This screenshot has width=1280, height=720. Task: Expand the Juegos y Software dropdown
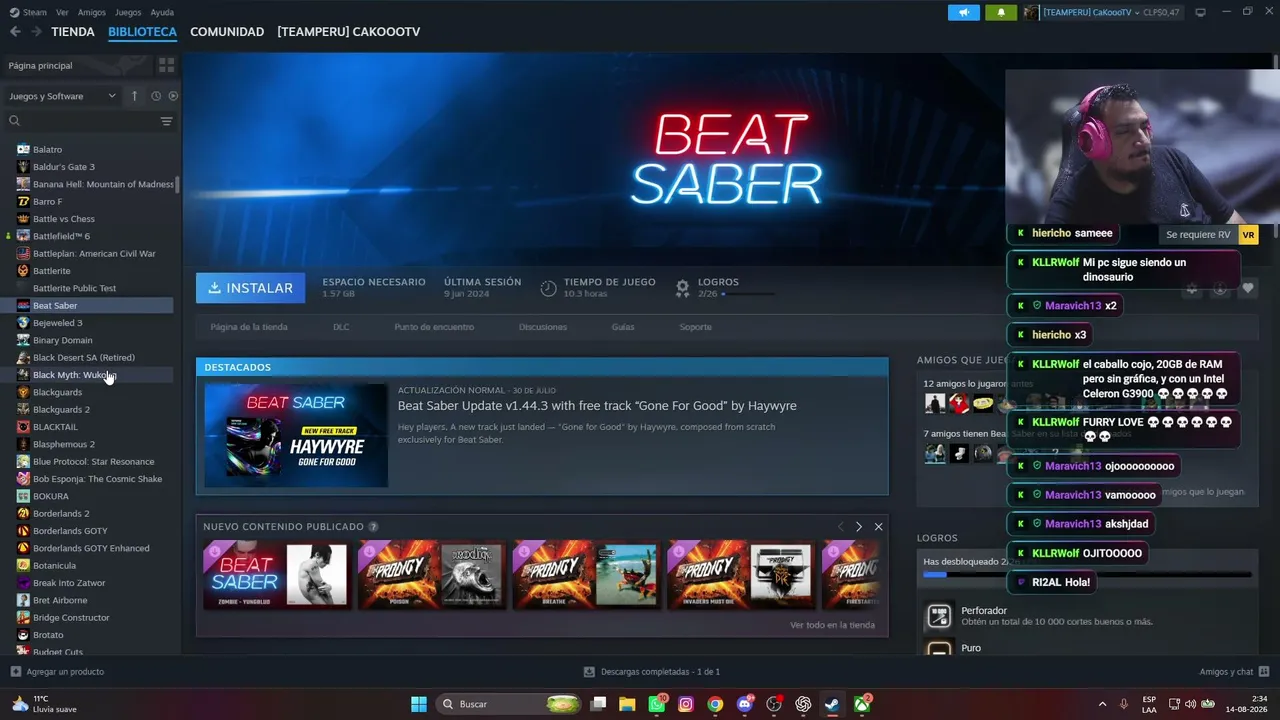coord(62,96)
